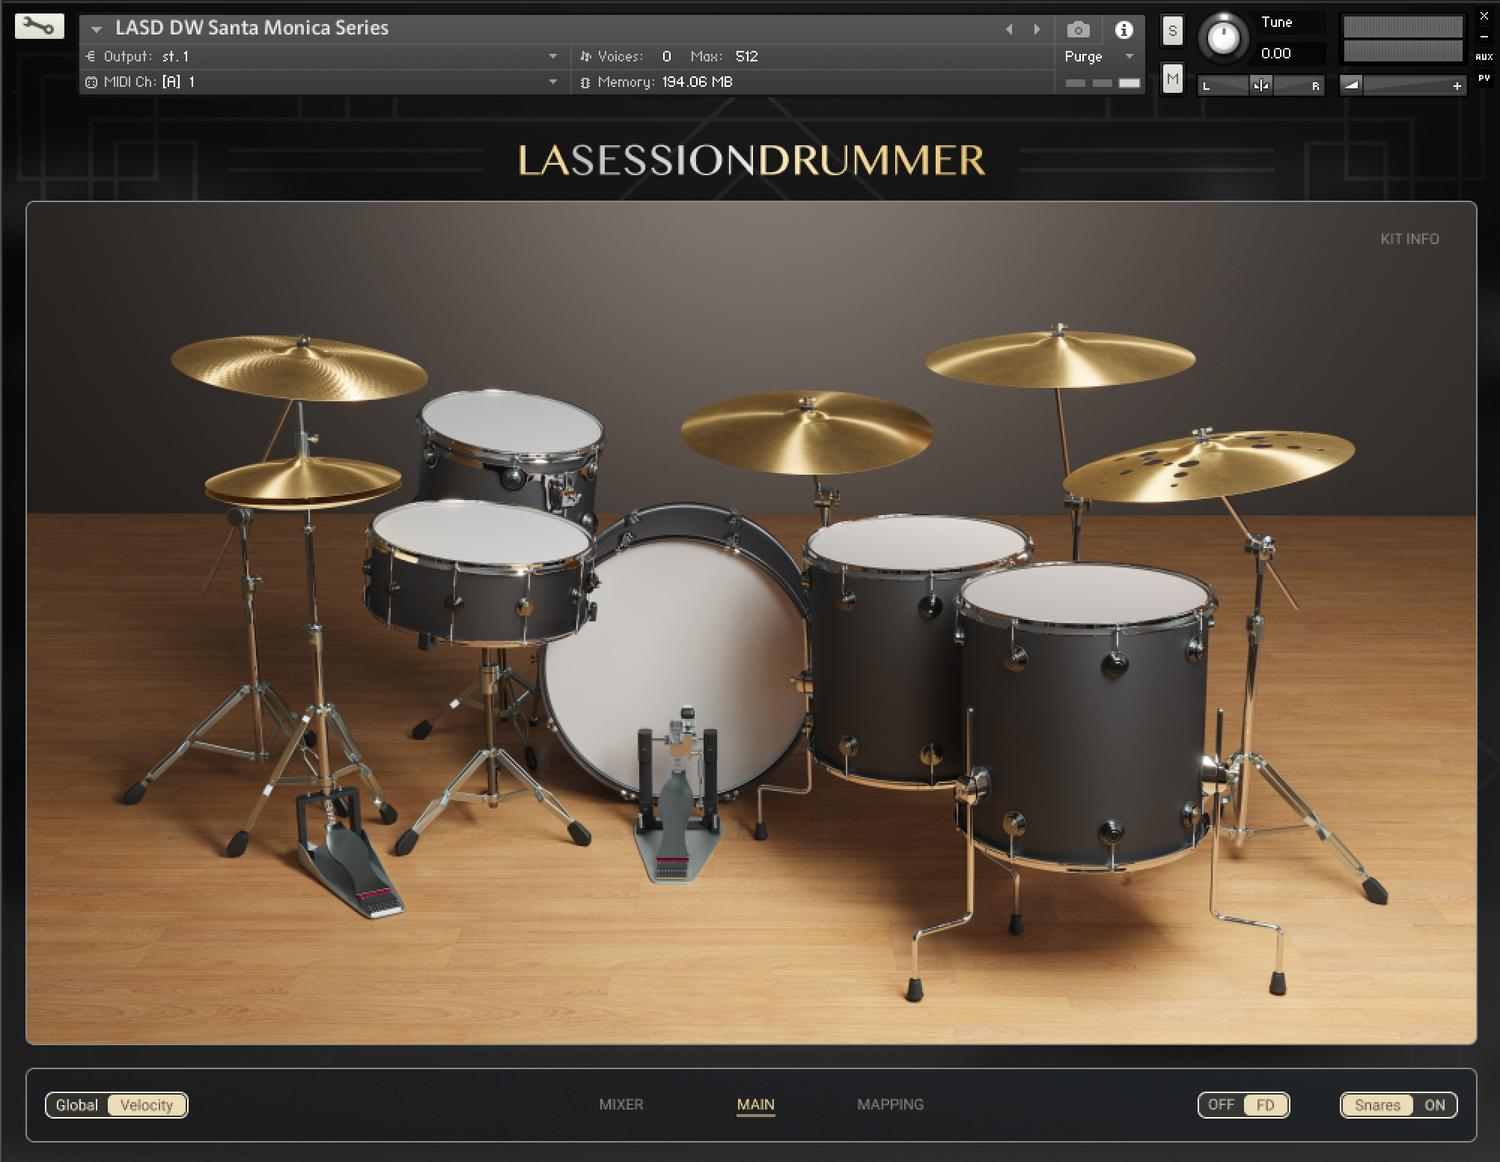Image resolution: width=1500 pixels, height=1162 pixels.
Task: Open KIT INFO
Action: (x=1409, y=239)
